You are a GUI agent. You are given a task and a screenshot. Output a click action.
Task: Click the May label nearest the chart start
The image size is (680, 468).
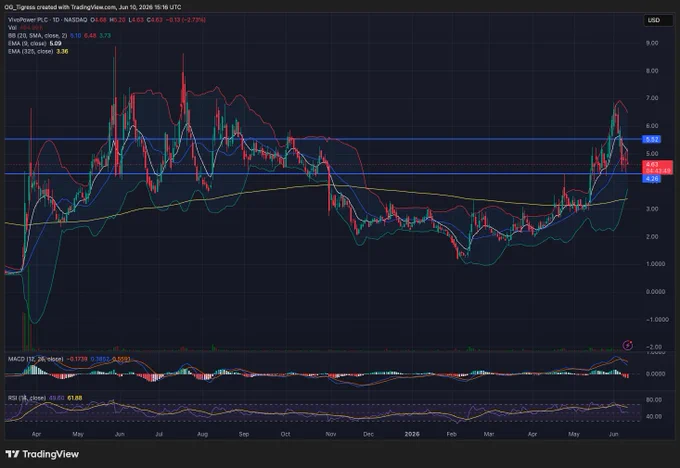pos(78,434)
